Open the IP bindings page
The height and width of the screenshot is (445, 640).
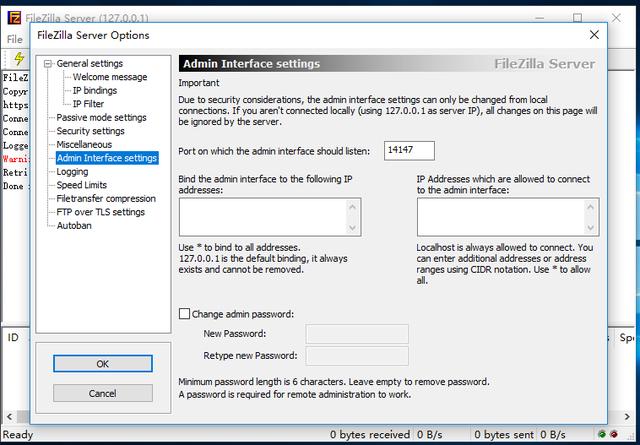pyautogui.click(x=95, y=90)
